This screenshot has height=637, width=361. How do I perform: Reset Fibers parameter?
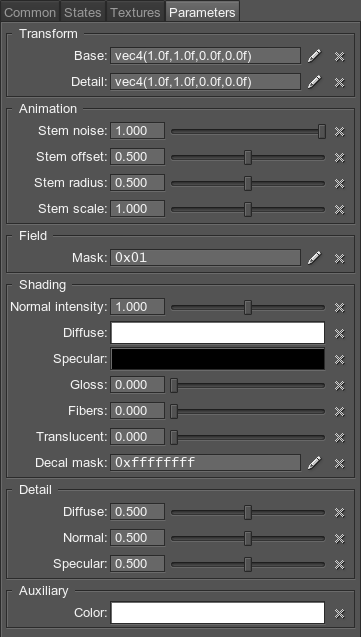point(339,412)
